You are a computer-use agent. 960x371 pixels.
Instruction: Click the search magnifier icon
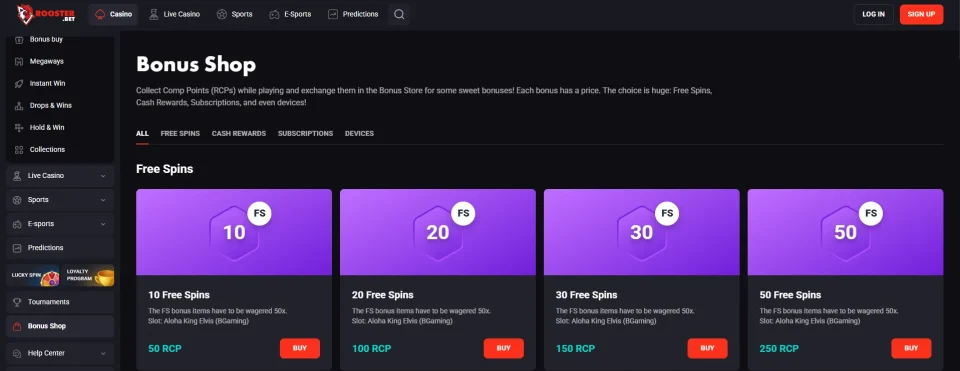399,14
